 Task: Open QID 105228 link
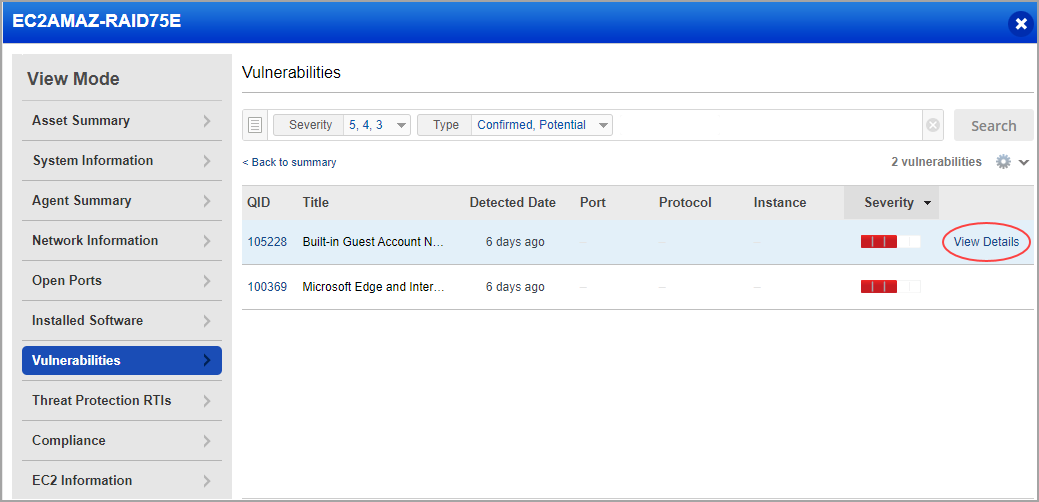267,242
